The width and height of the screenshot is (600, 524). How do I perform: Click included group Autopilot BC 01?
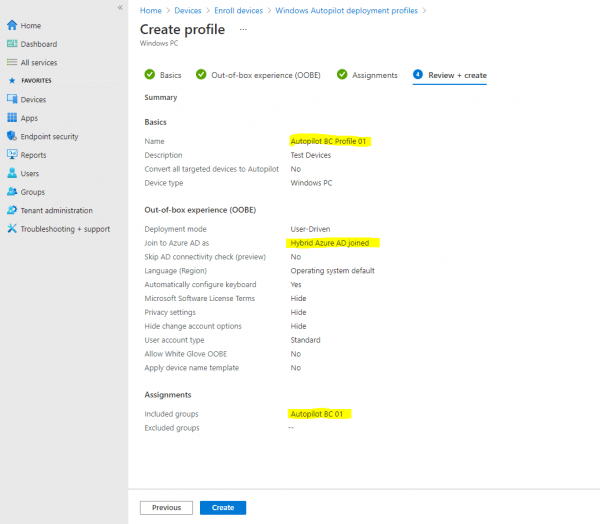tap(317, 414)
